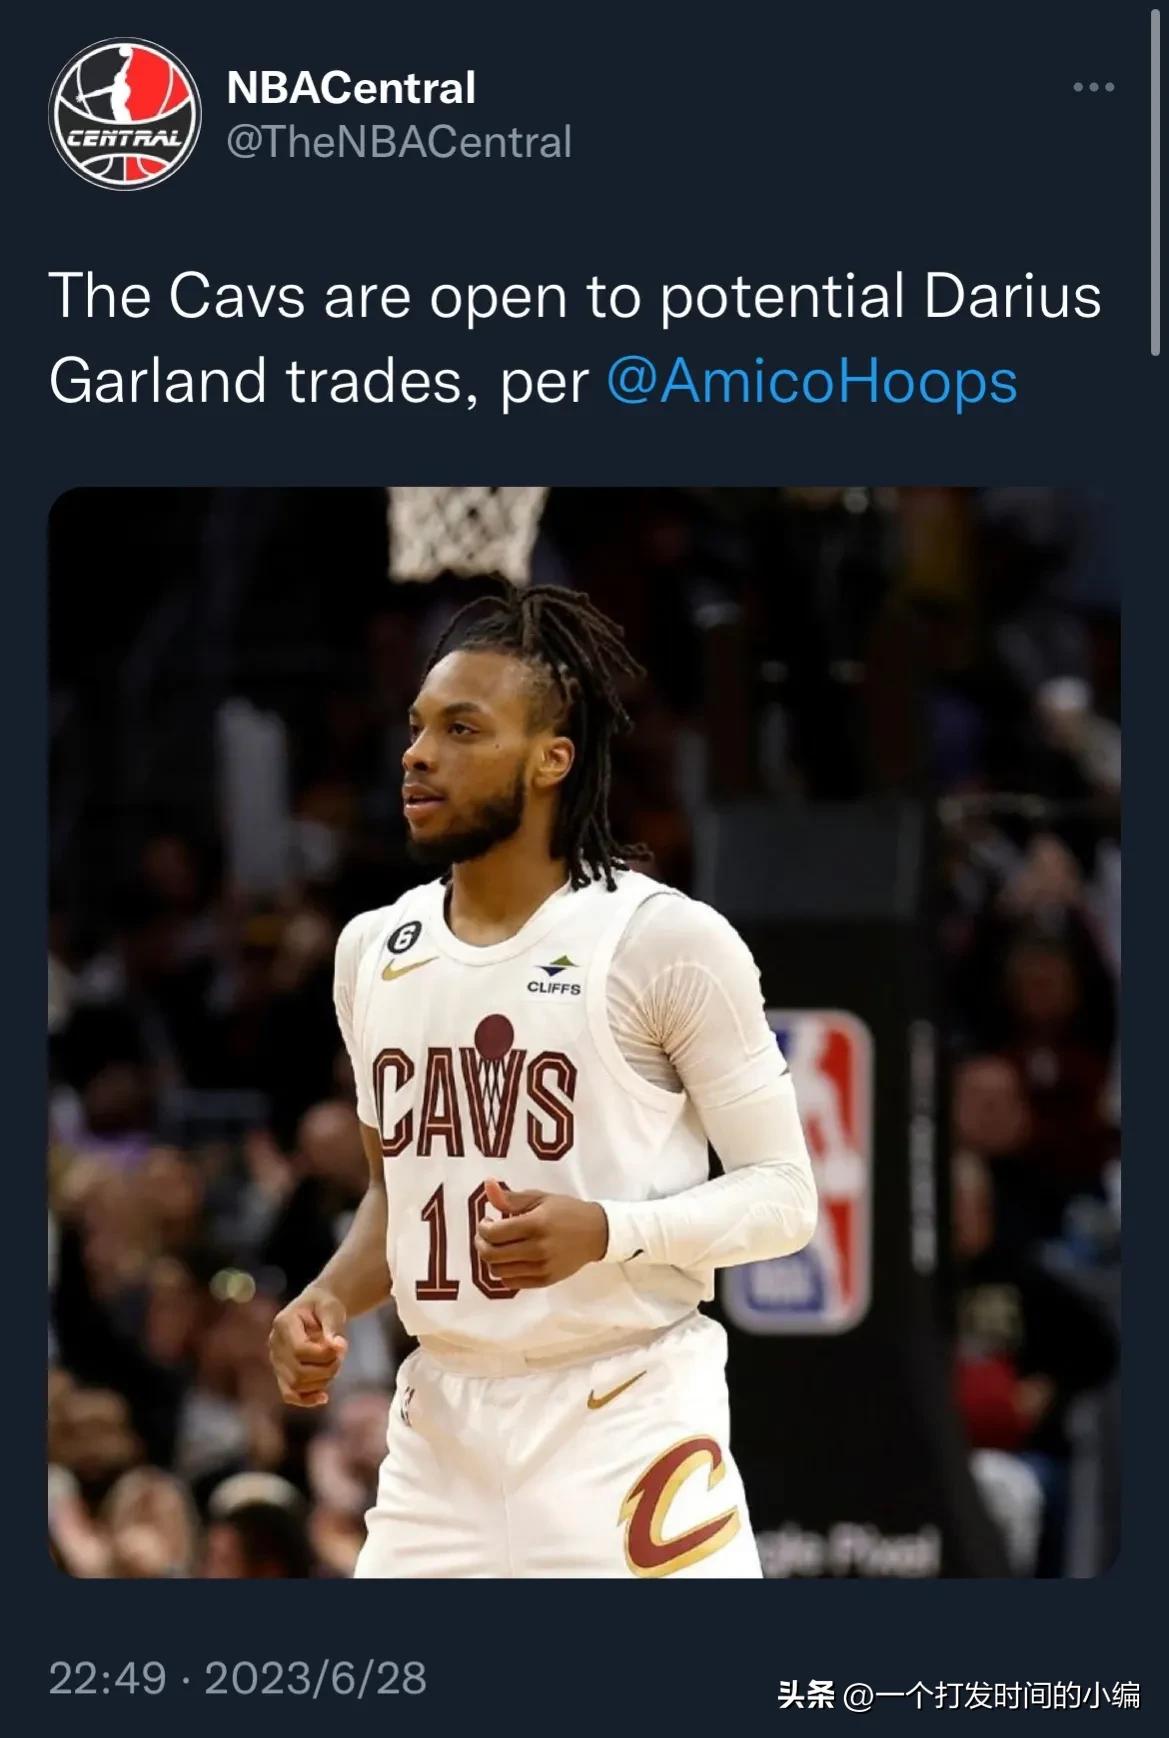The width and height of the screenshot is (1169, 1738).
Task: Click the NBACentral display name
Action: coord(351,88)
